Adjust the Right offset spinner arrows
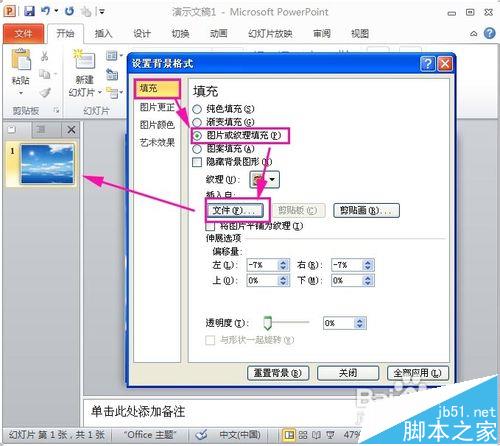Viewport: 500px width, 446px height. [x=368, y=265]
